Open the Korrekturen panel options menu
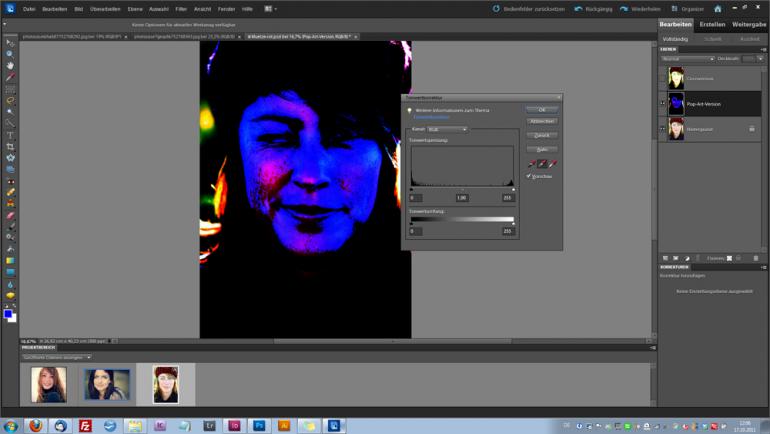The height and width of the screenshot is (434, 770). [763, 267]
